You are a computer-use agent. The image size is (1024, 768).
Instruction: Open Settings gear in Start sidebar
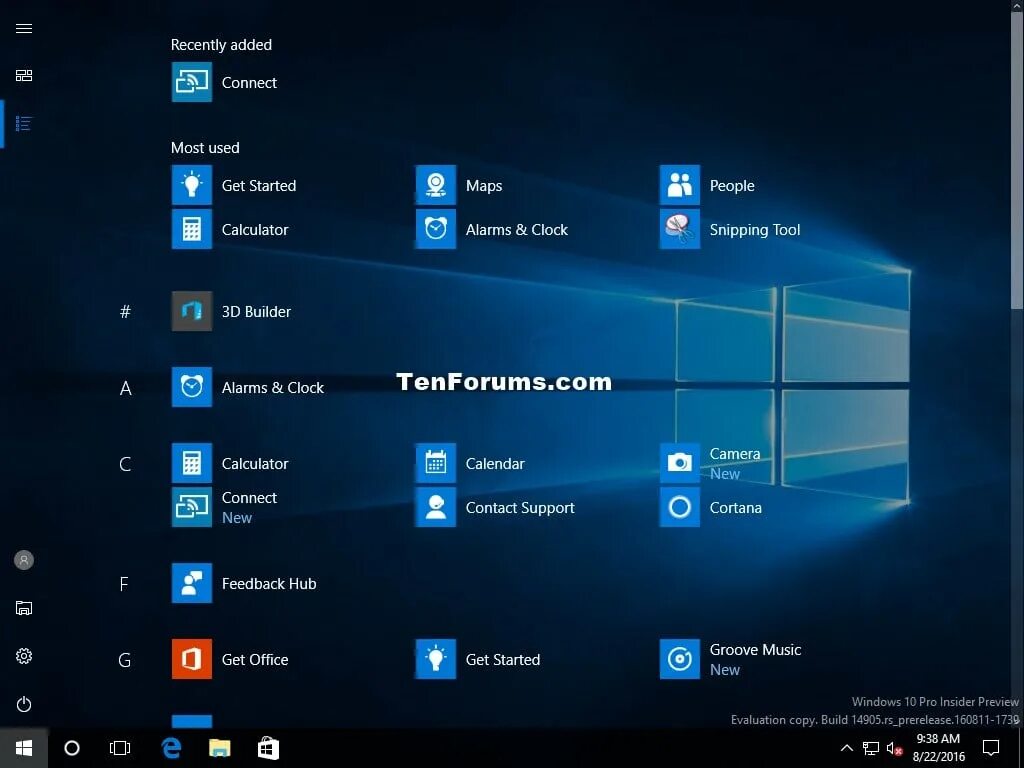click(24, 656)
